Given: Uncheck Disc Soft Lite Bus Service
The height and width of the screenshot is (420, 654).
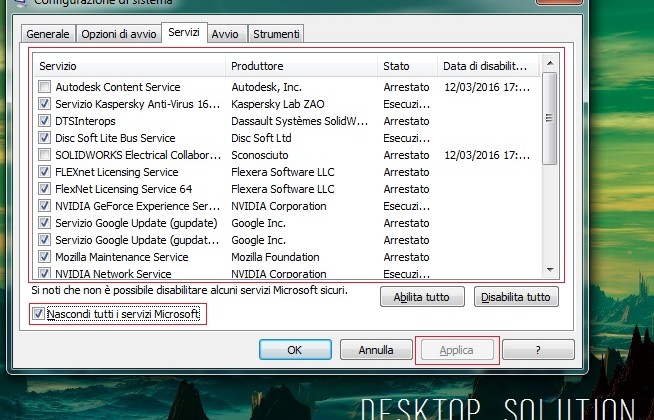Looking at the screenshot, I should [45, 138].
